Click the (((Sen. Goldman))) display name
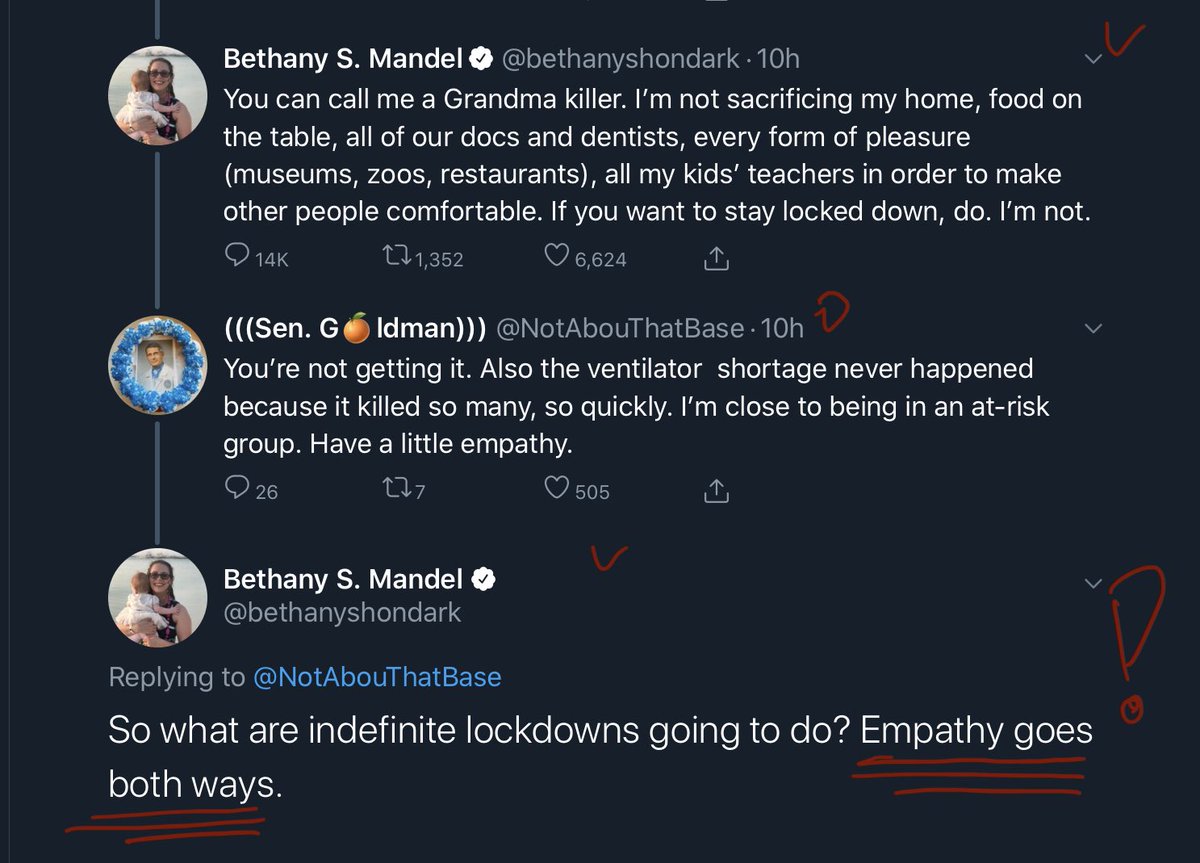Image resolution: width=1200 pixels, height=863 pixels. 355,328
